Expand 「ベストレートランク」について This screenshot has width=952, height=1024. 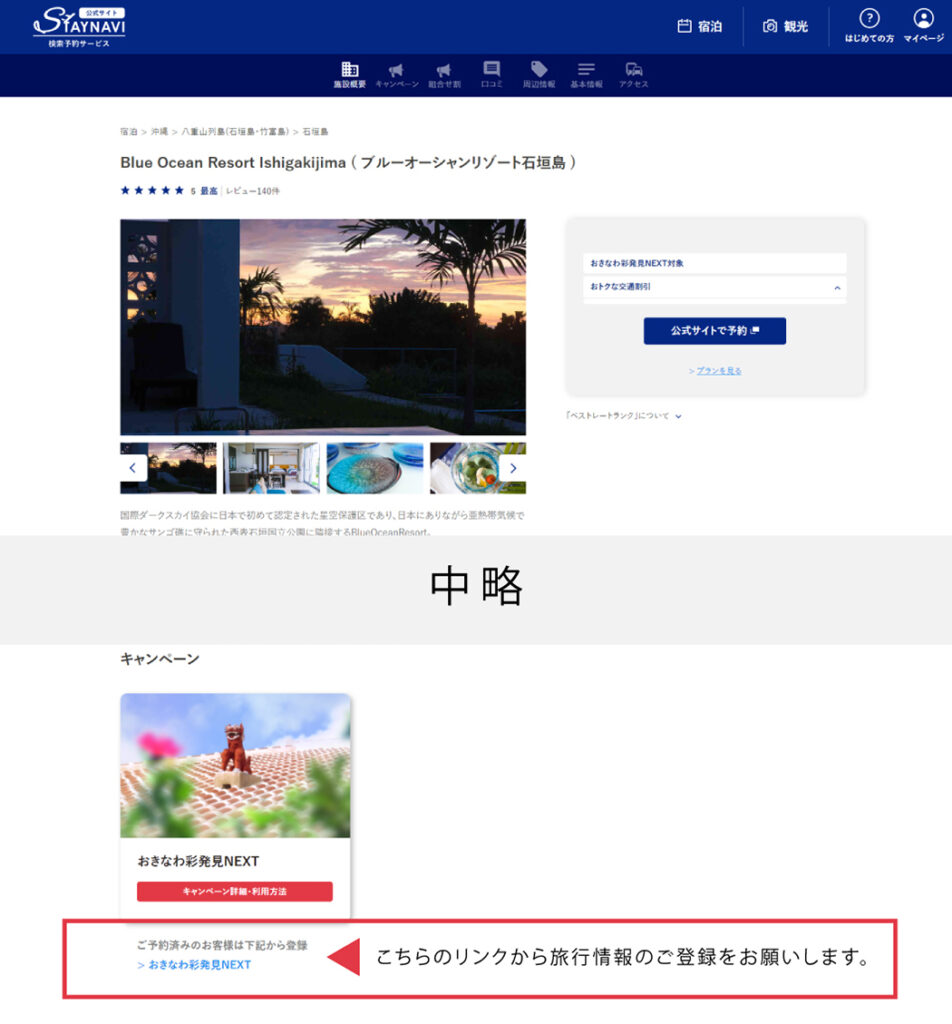coord(624,415)
